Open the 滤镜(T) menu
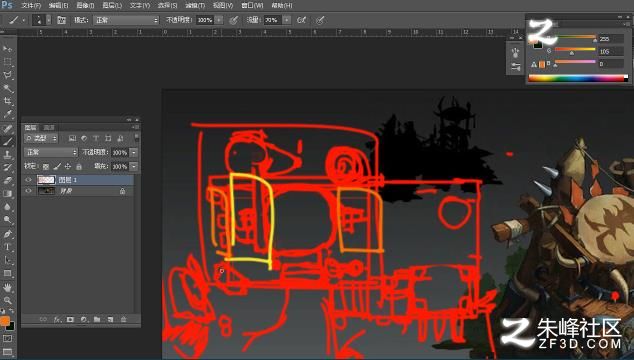The width and height of the screenshot is (634, 360). click(195, 6)
